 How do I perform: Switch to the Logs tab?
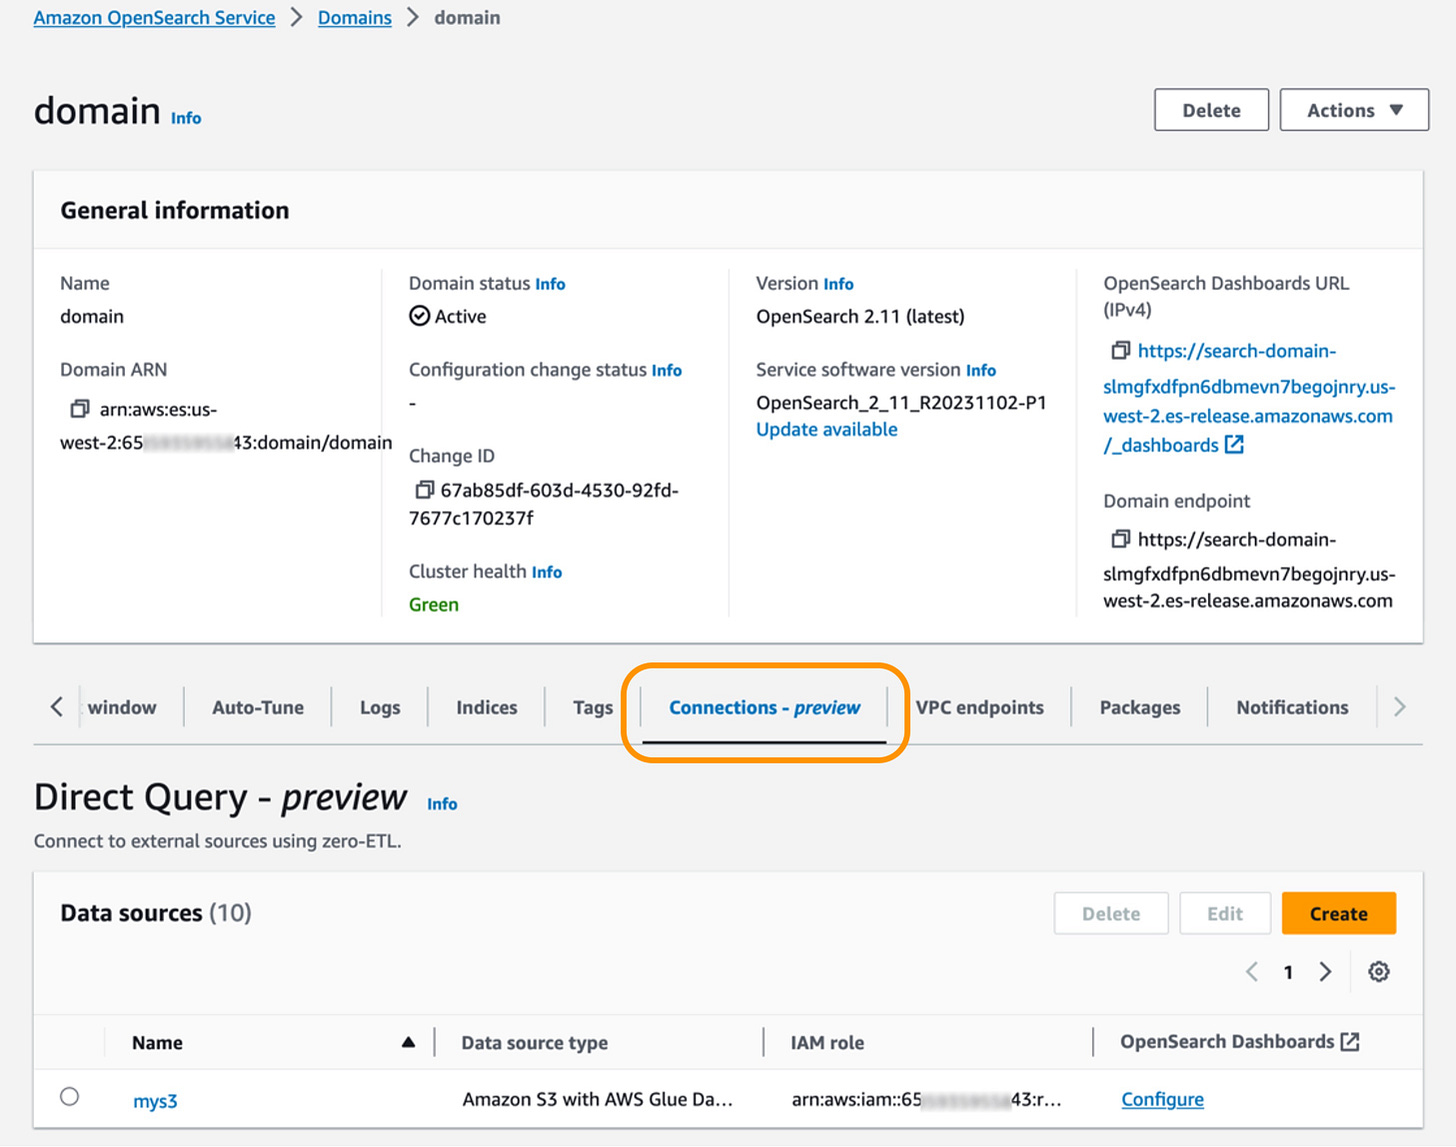coord(380,707)
